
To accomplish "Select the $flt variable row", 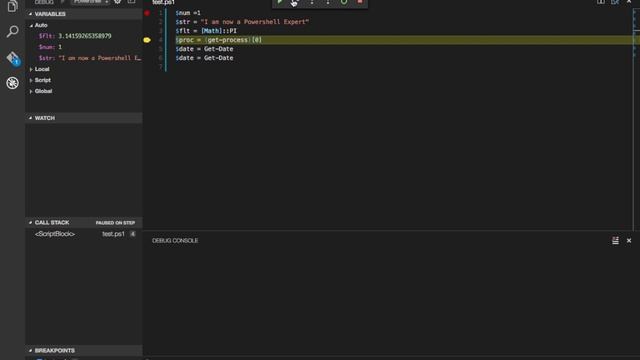I will [x=84, y=36].
